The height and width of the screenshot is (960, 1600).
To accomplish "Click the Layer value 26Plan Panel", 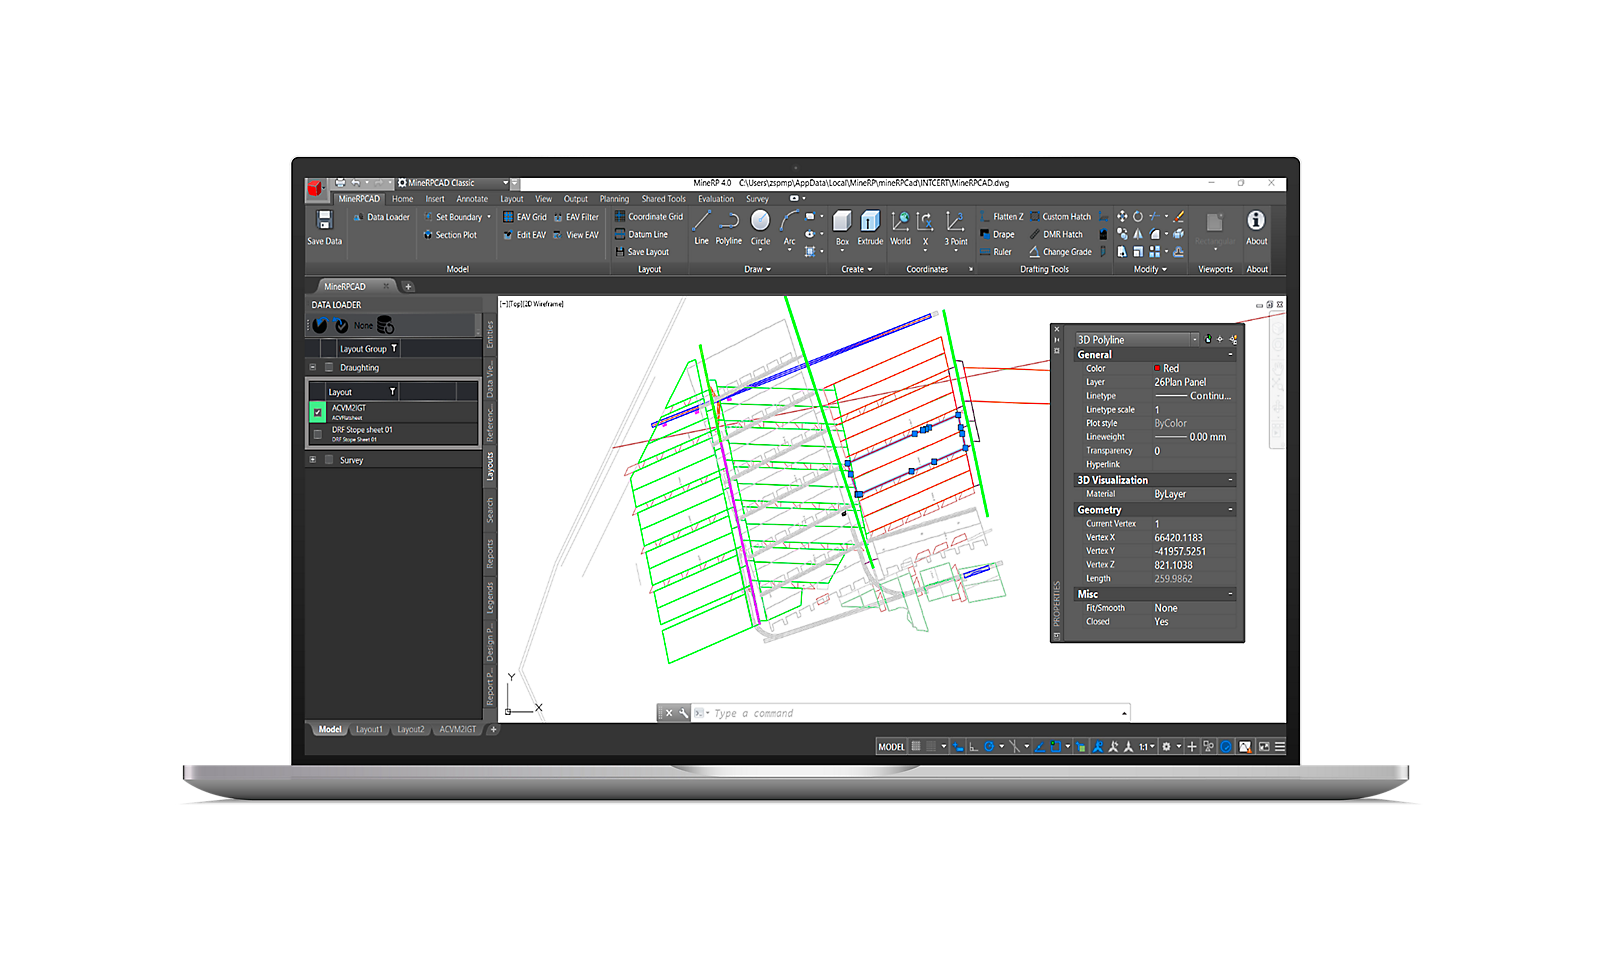I will [x=1180, y=382].
